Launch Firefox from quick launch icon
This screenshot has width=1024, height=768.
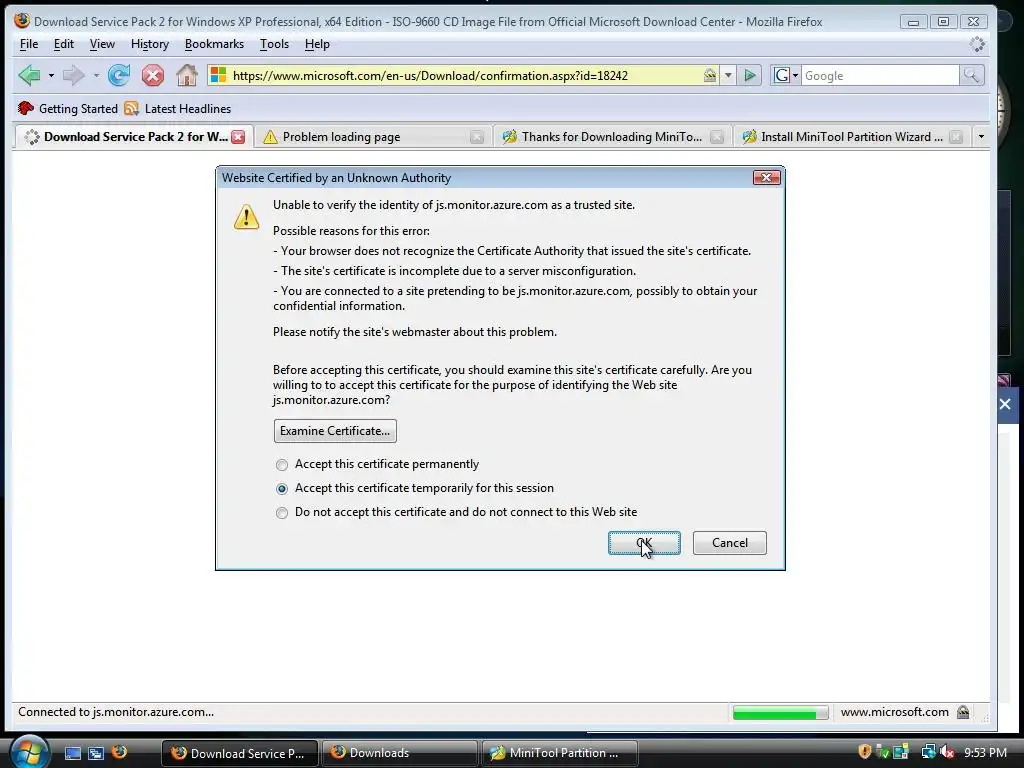120,752
